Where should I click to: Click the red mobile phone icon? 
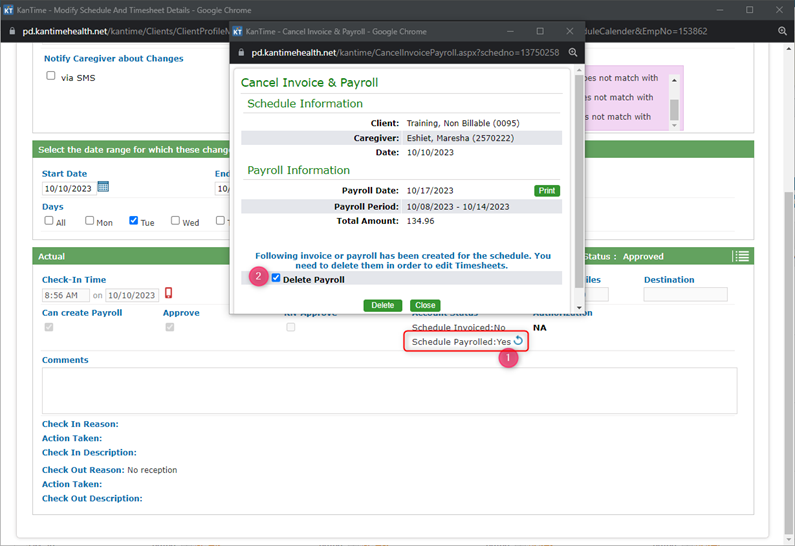(168, 294)
